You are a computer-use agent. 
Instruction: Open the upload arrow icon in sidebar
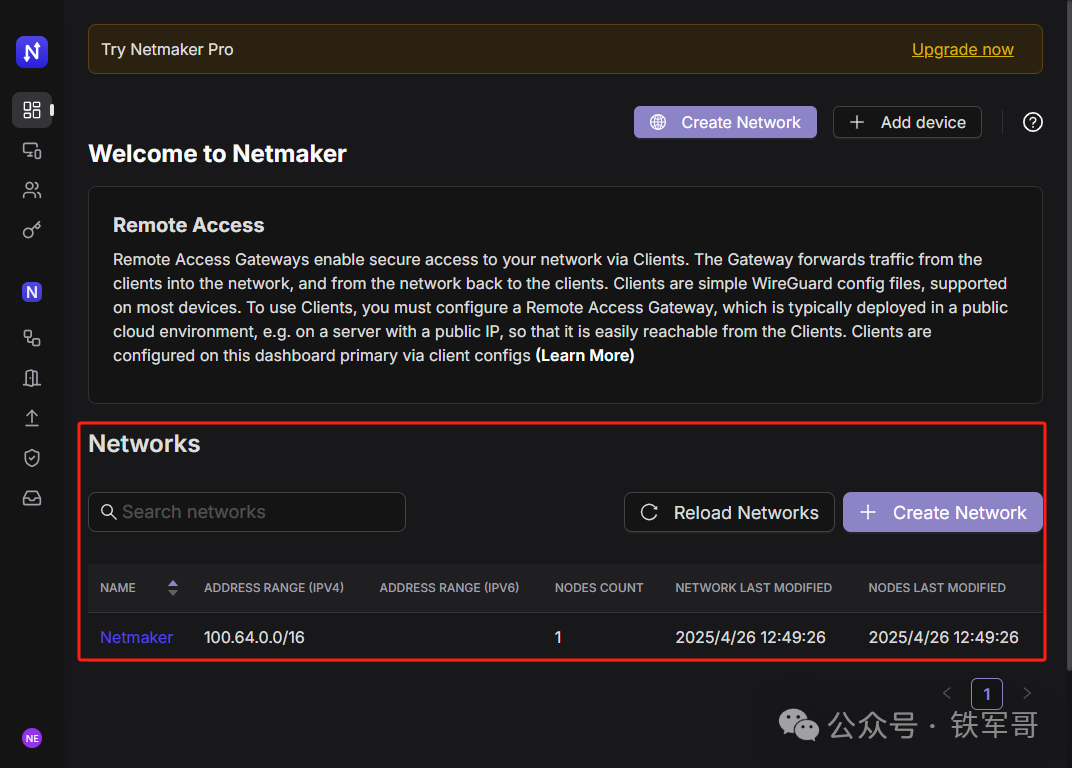tap(32, 418)
